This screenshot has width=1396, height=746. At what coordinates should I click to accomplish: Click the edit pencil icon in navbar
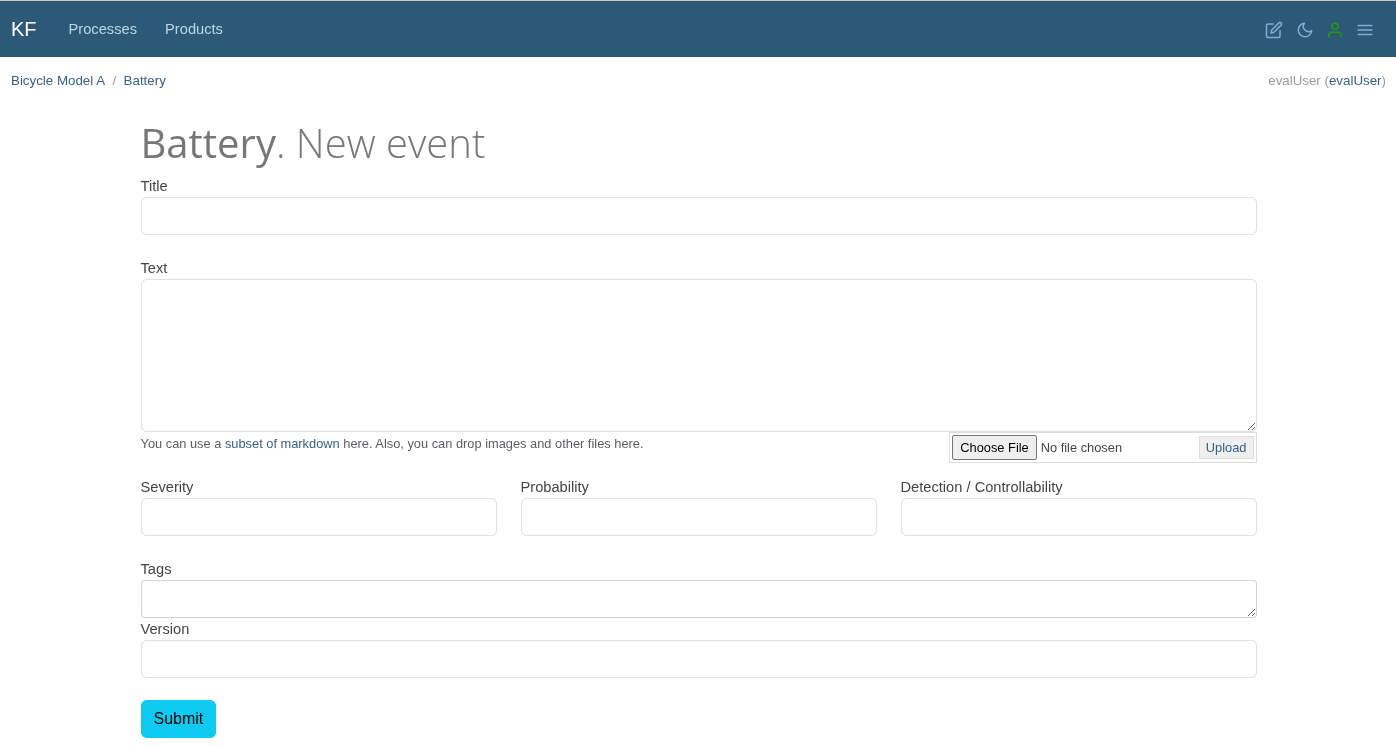pos(1273,30)
